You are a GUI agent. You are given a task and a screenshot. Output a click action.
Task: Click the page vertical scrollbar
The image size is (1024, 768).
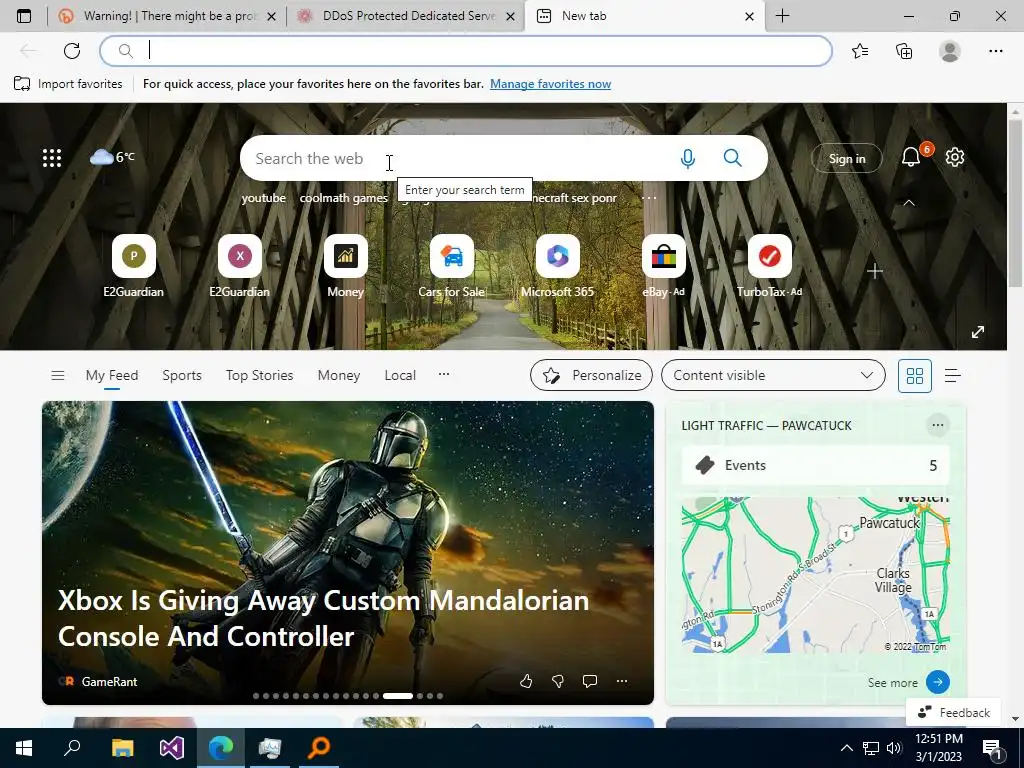point(1015,202)
